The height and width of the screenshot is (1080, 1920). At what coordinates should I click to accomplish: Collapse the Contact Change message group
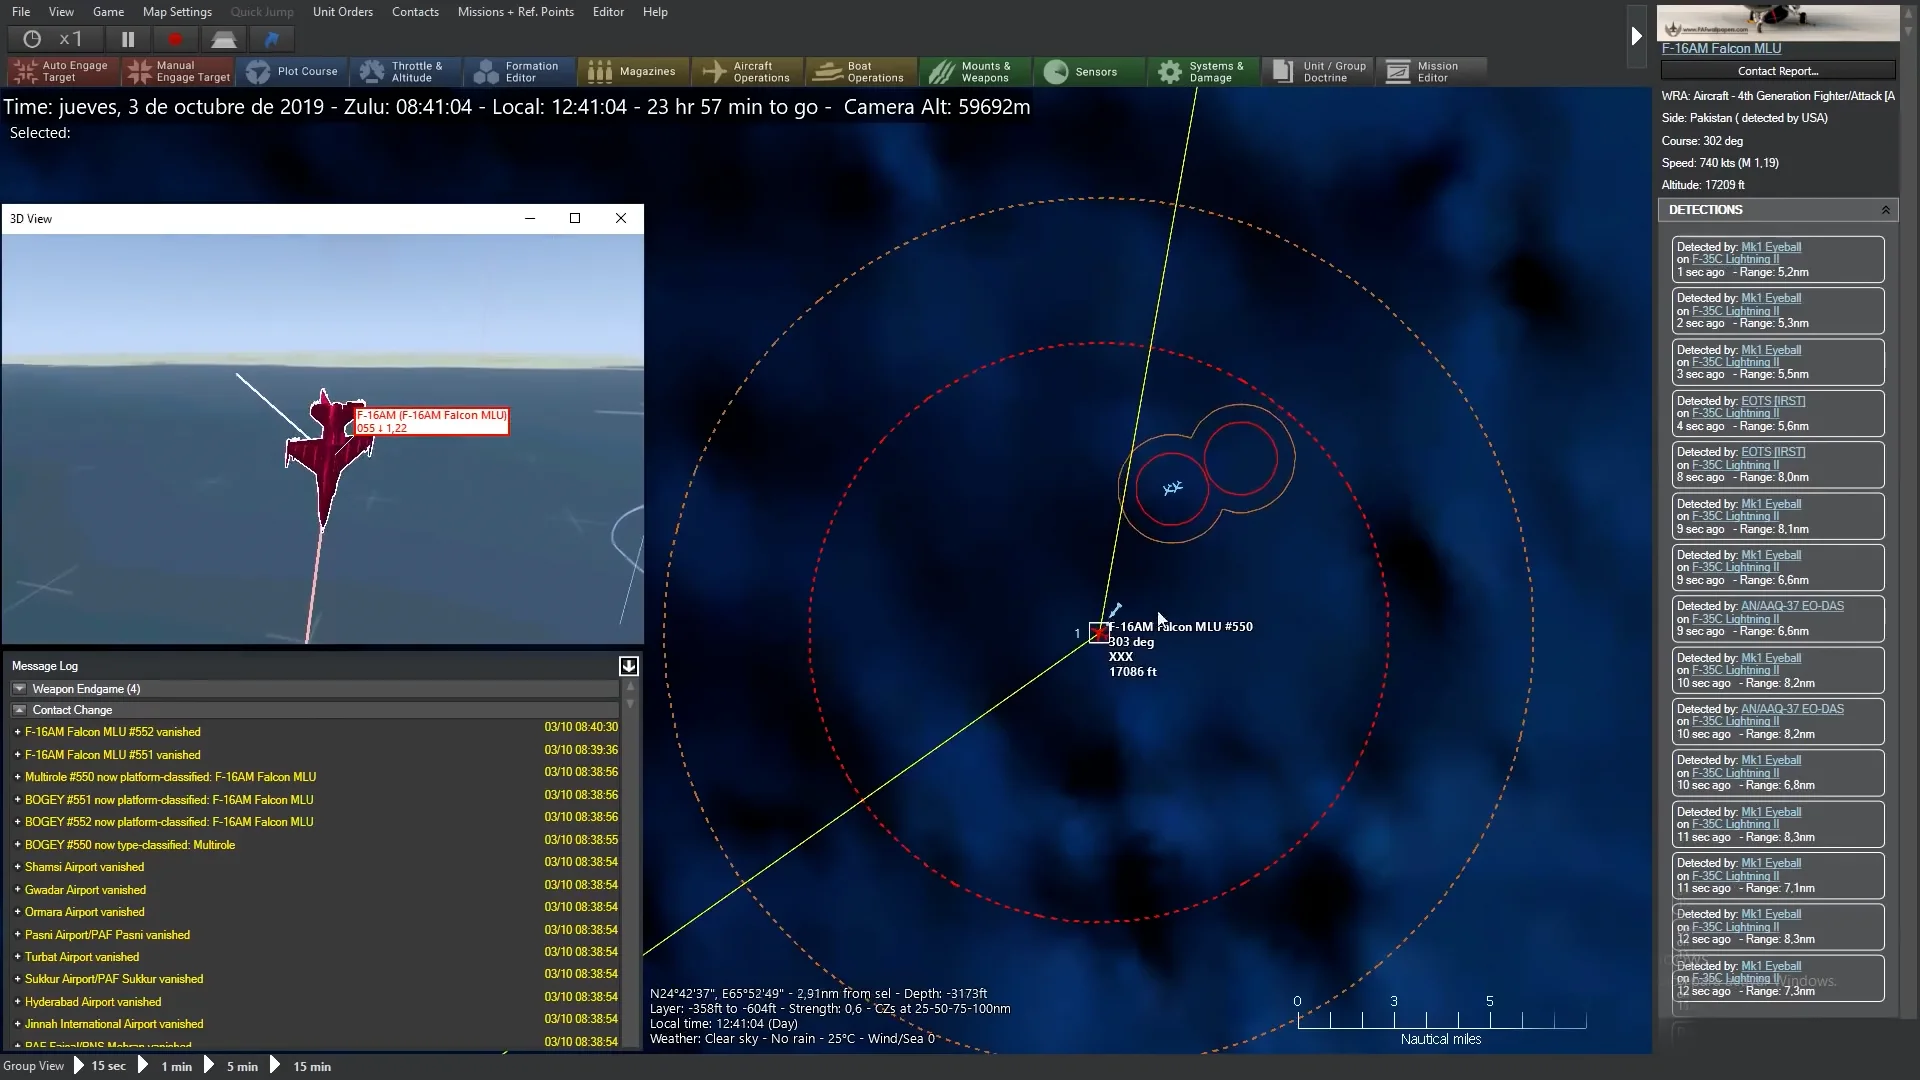point(19,710)
